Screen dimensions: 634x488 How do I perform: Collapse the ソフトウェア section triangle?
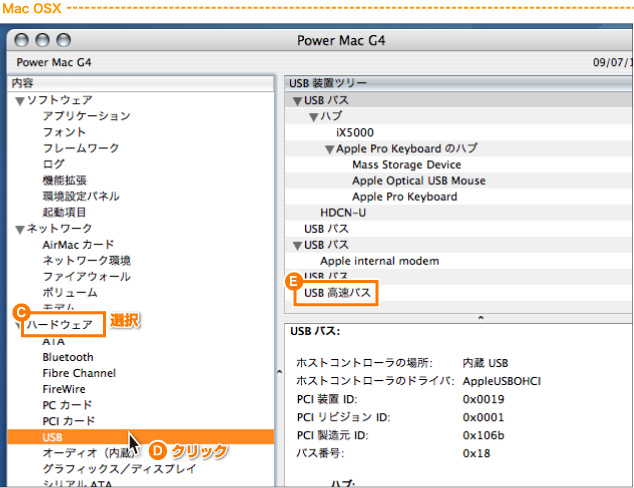[x=19, y=101]
